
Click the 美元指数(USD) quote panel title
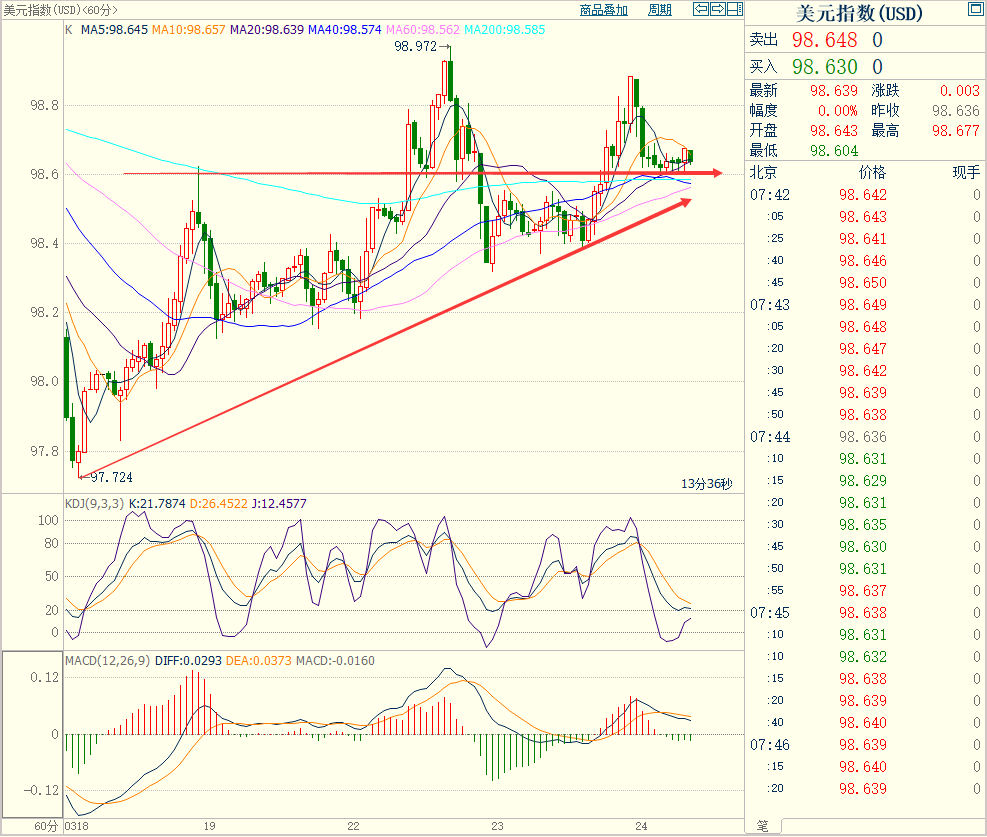coord(859,14)
